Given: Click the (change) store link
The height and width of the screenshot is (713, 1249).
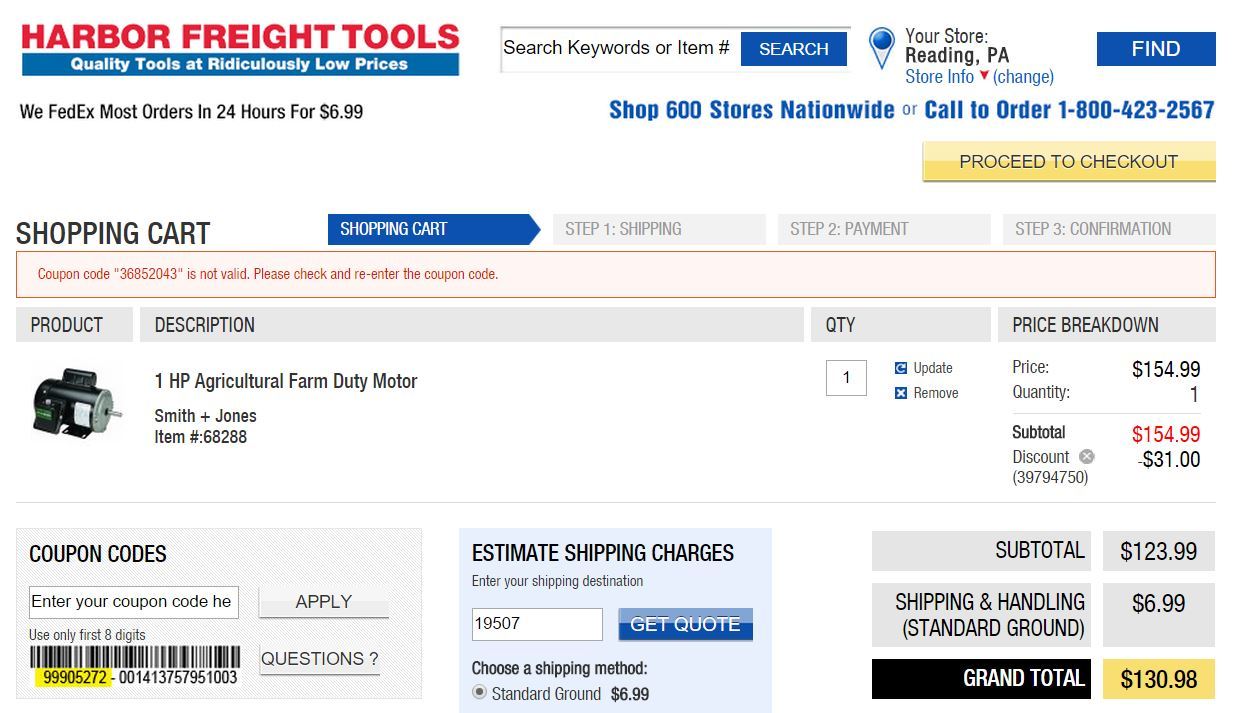Looking at the screenshot, I should click(x=1023, y=76).
